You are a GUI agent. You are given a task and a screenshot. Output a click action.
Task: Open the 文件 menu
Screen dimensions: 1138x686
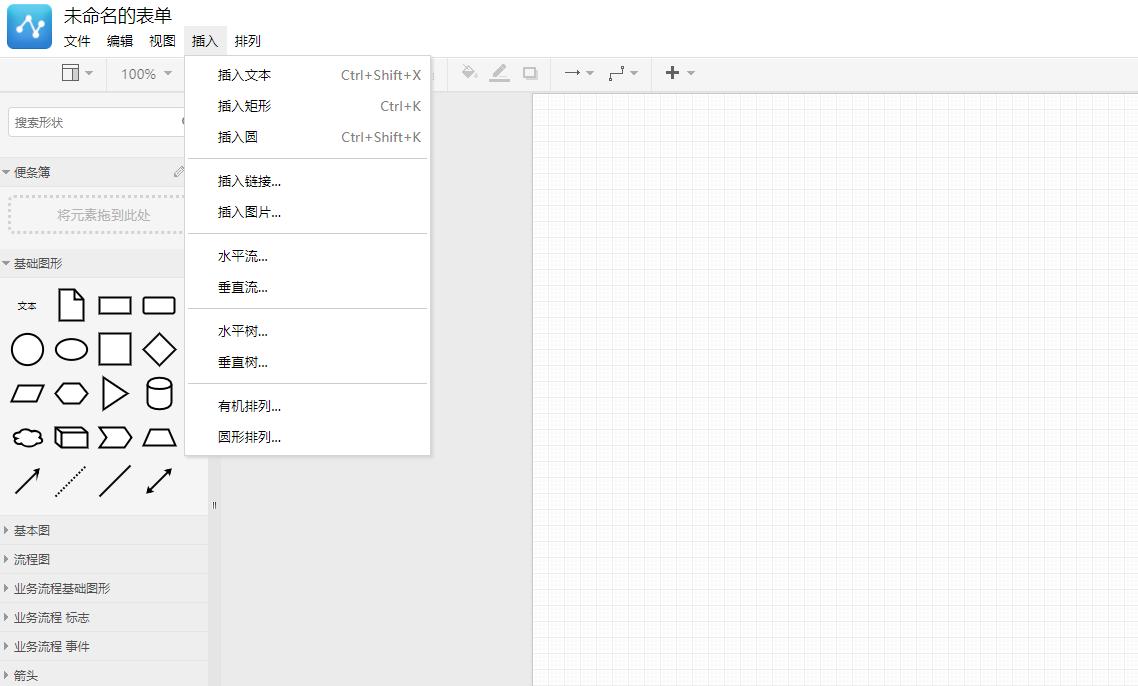pyautogui.click(x=77, y=41)
